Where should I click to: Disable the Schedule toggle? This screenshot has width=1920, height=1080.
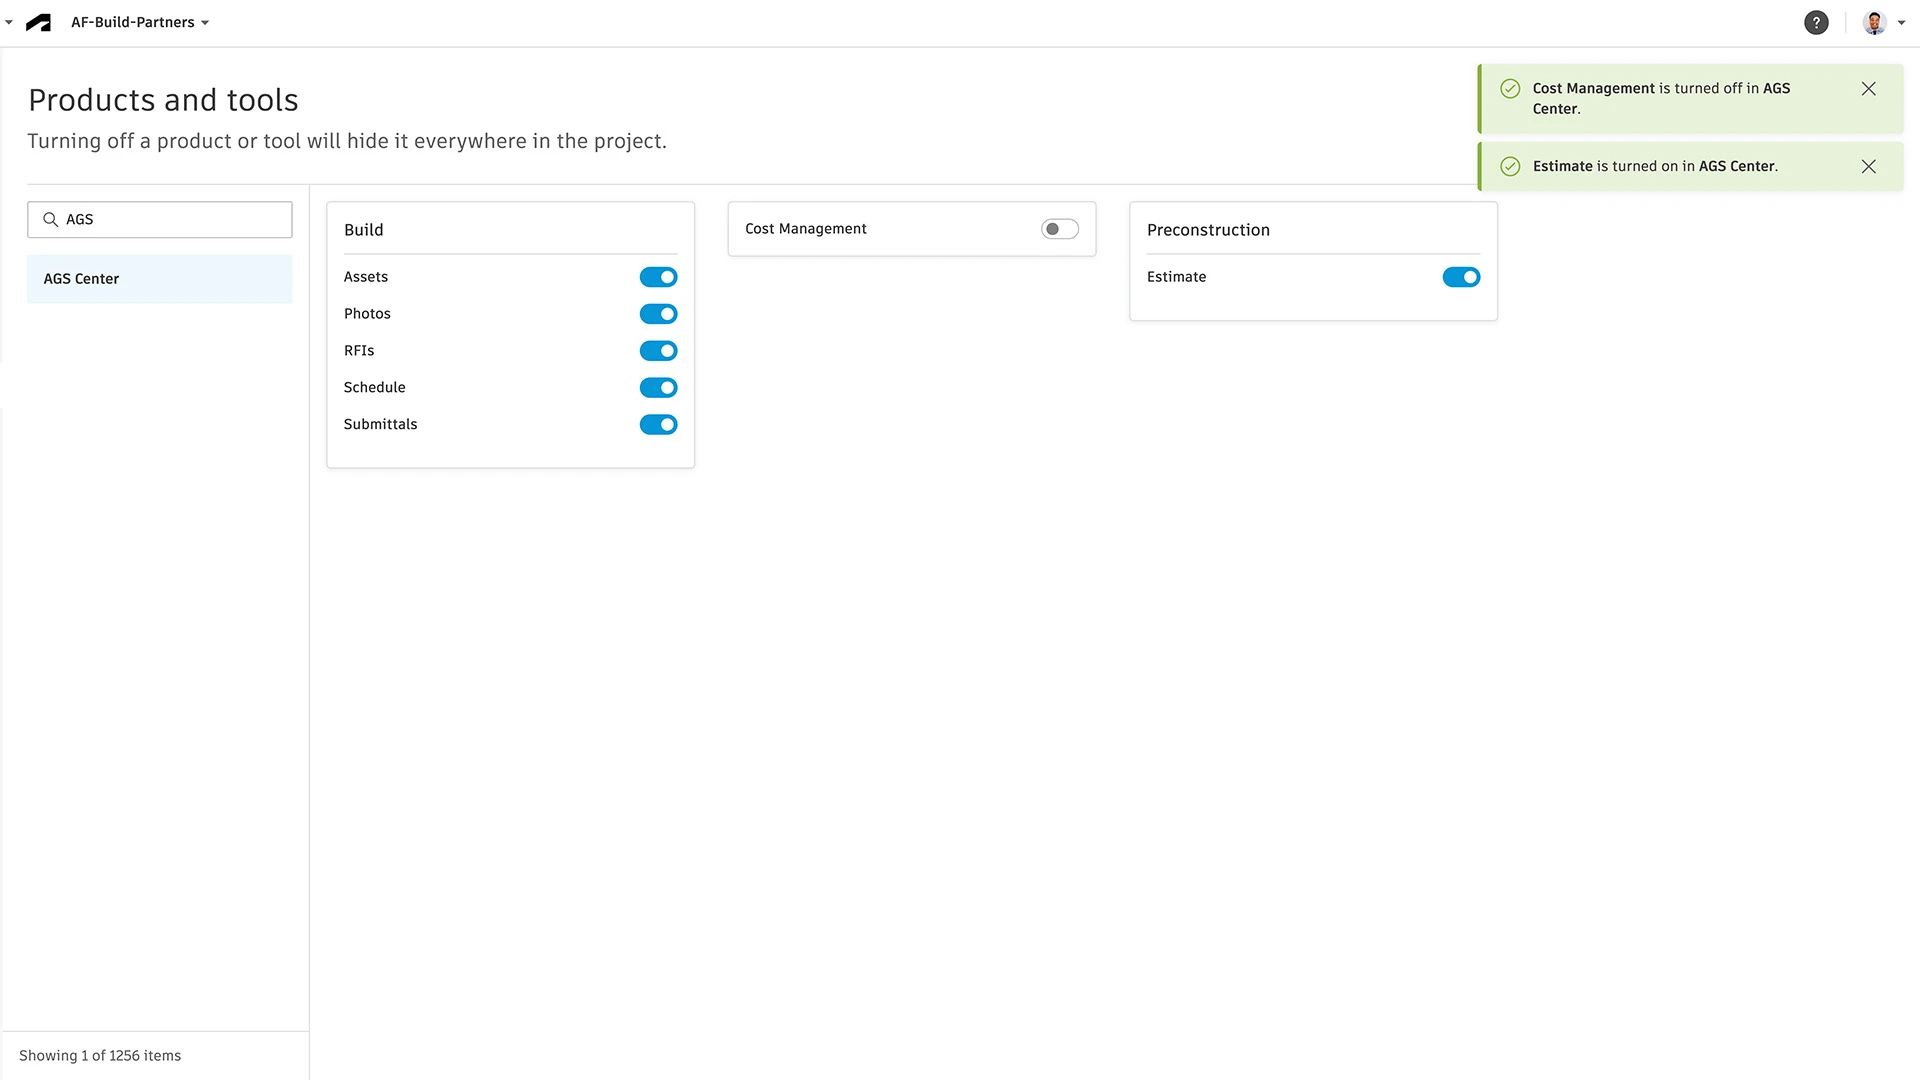(658, 388)
